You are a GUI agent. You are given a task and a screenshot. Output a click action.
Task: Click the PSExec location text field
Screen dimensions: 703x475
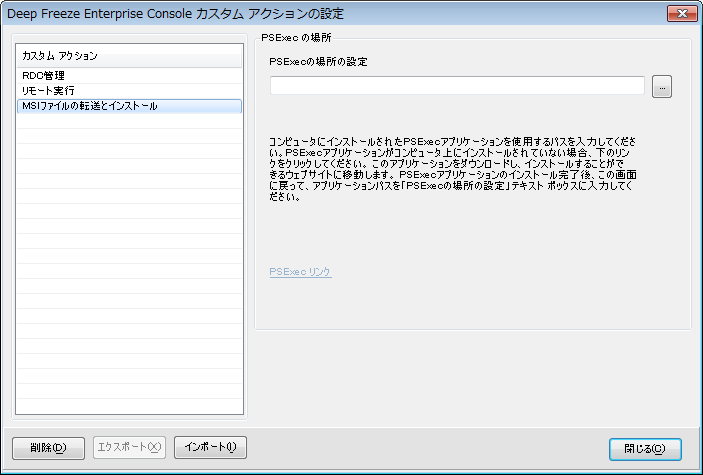[457, 86]
